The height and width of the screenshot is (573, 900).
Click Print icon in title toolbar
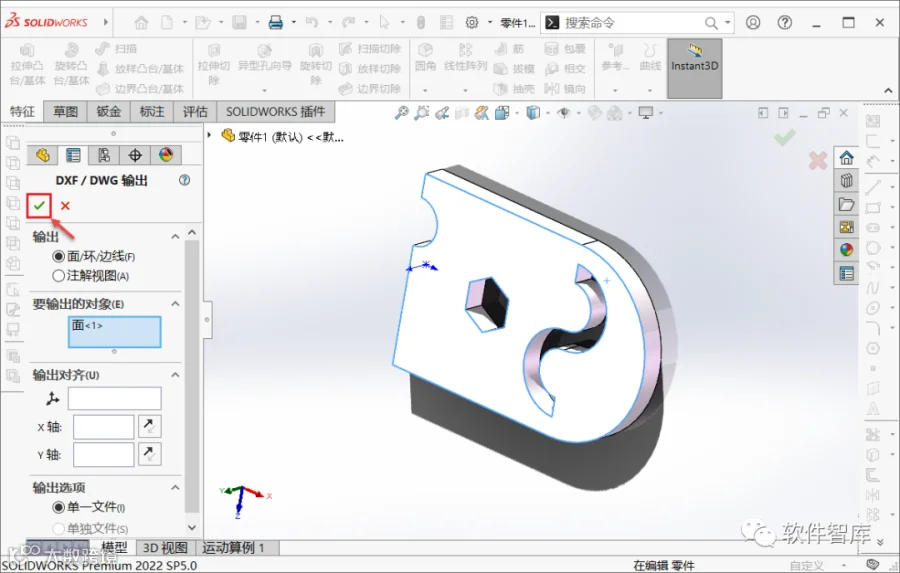point(276,22)
